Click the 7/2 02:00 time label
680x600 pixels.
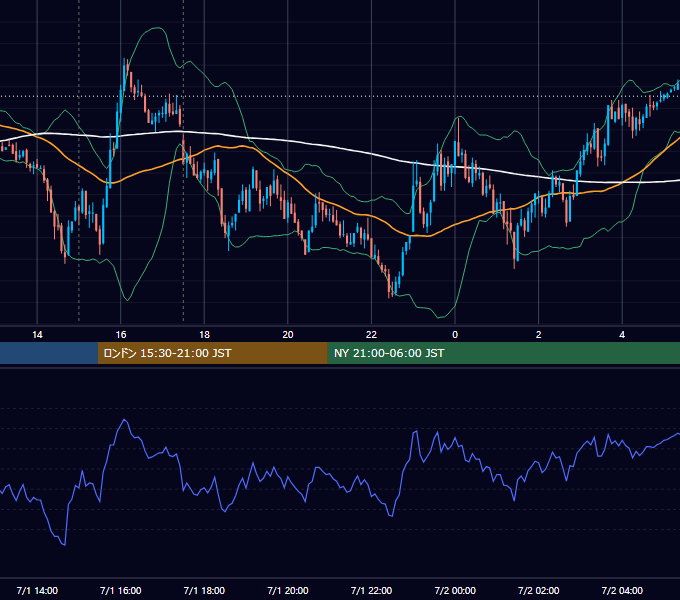pyautogui.click(x=539, y=590)
